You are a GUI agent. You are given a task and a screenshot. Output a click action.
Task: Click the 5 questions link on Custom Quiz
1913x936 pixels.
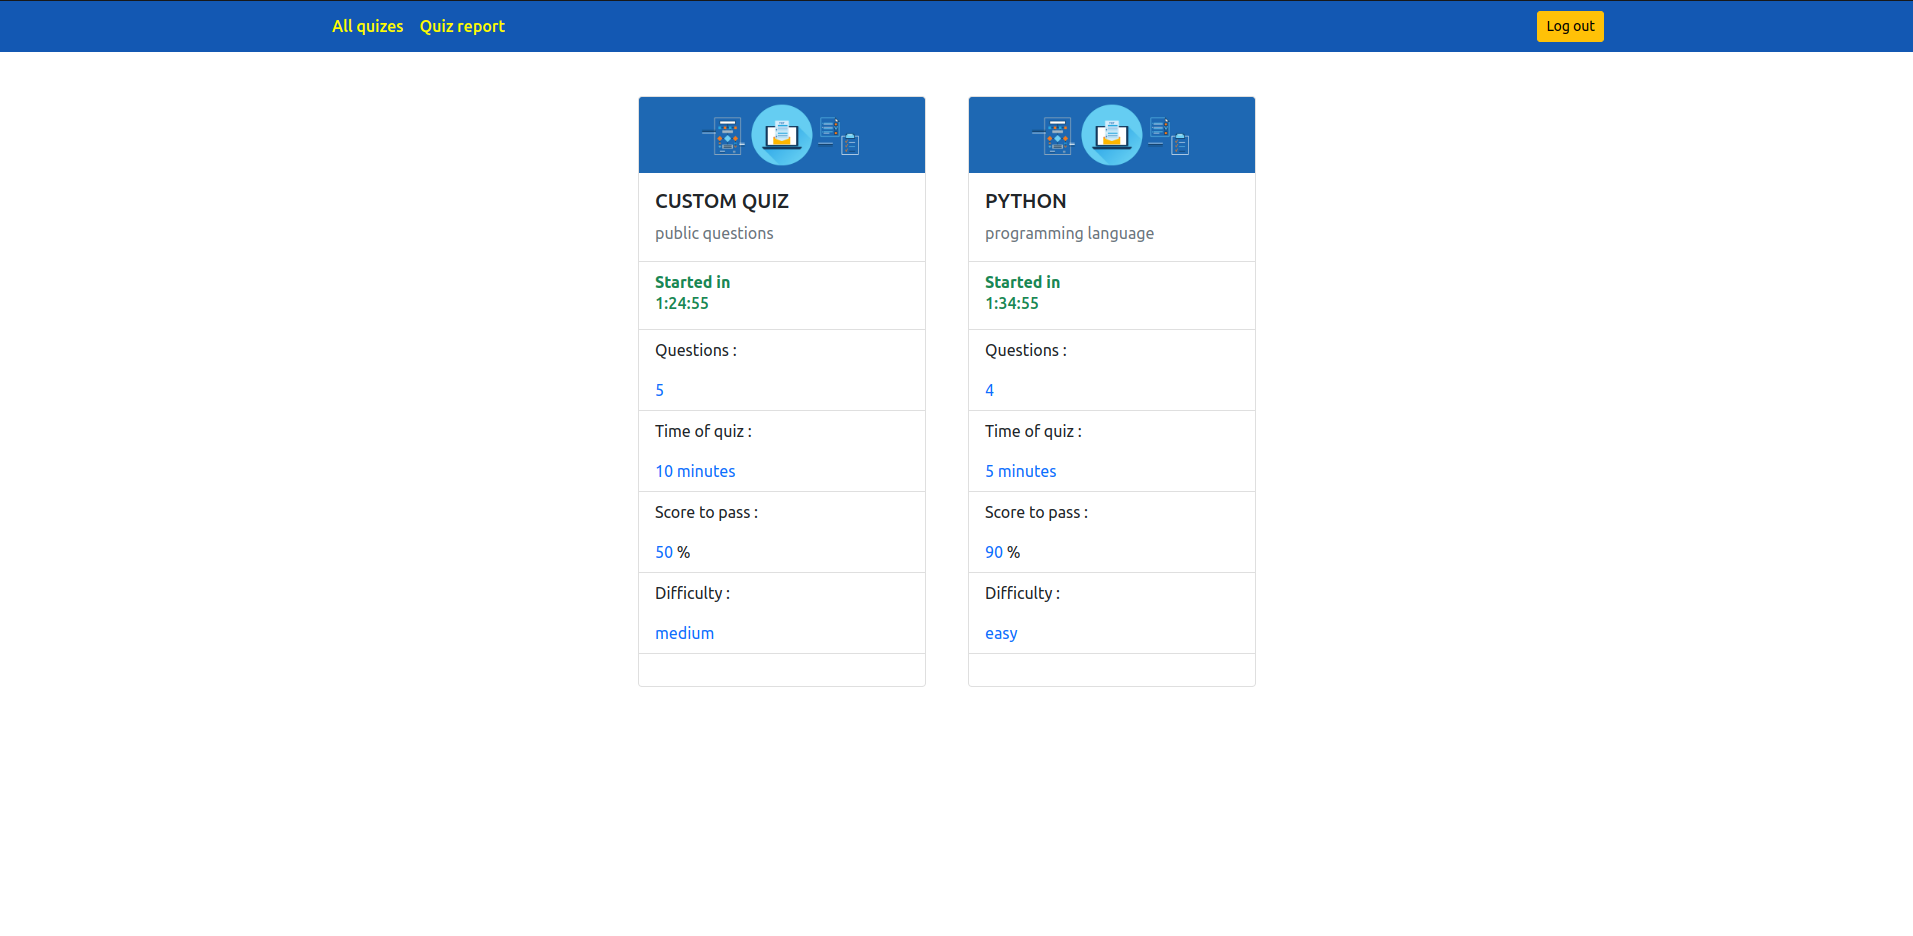coord(659,390)
